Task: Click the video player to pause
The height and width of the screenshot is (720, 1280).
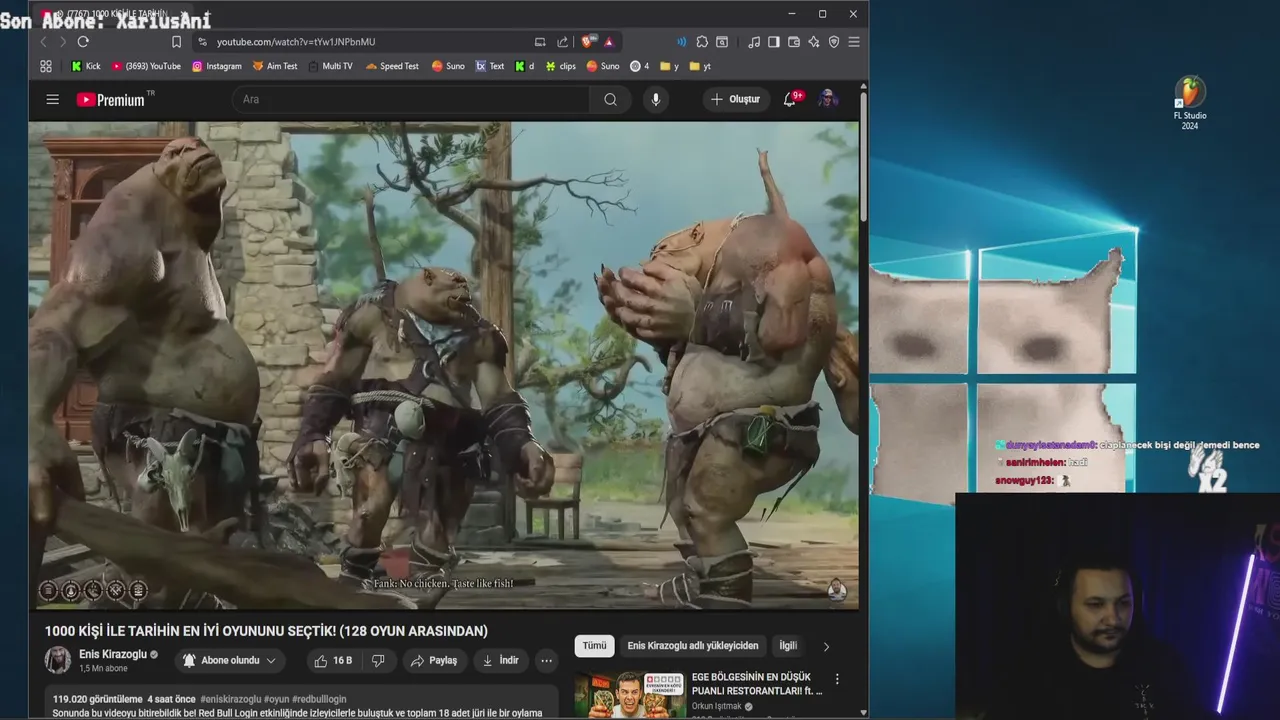Action: point(443,365)
